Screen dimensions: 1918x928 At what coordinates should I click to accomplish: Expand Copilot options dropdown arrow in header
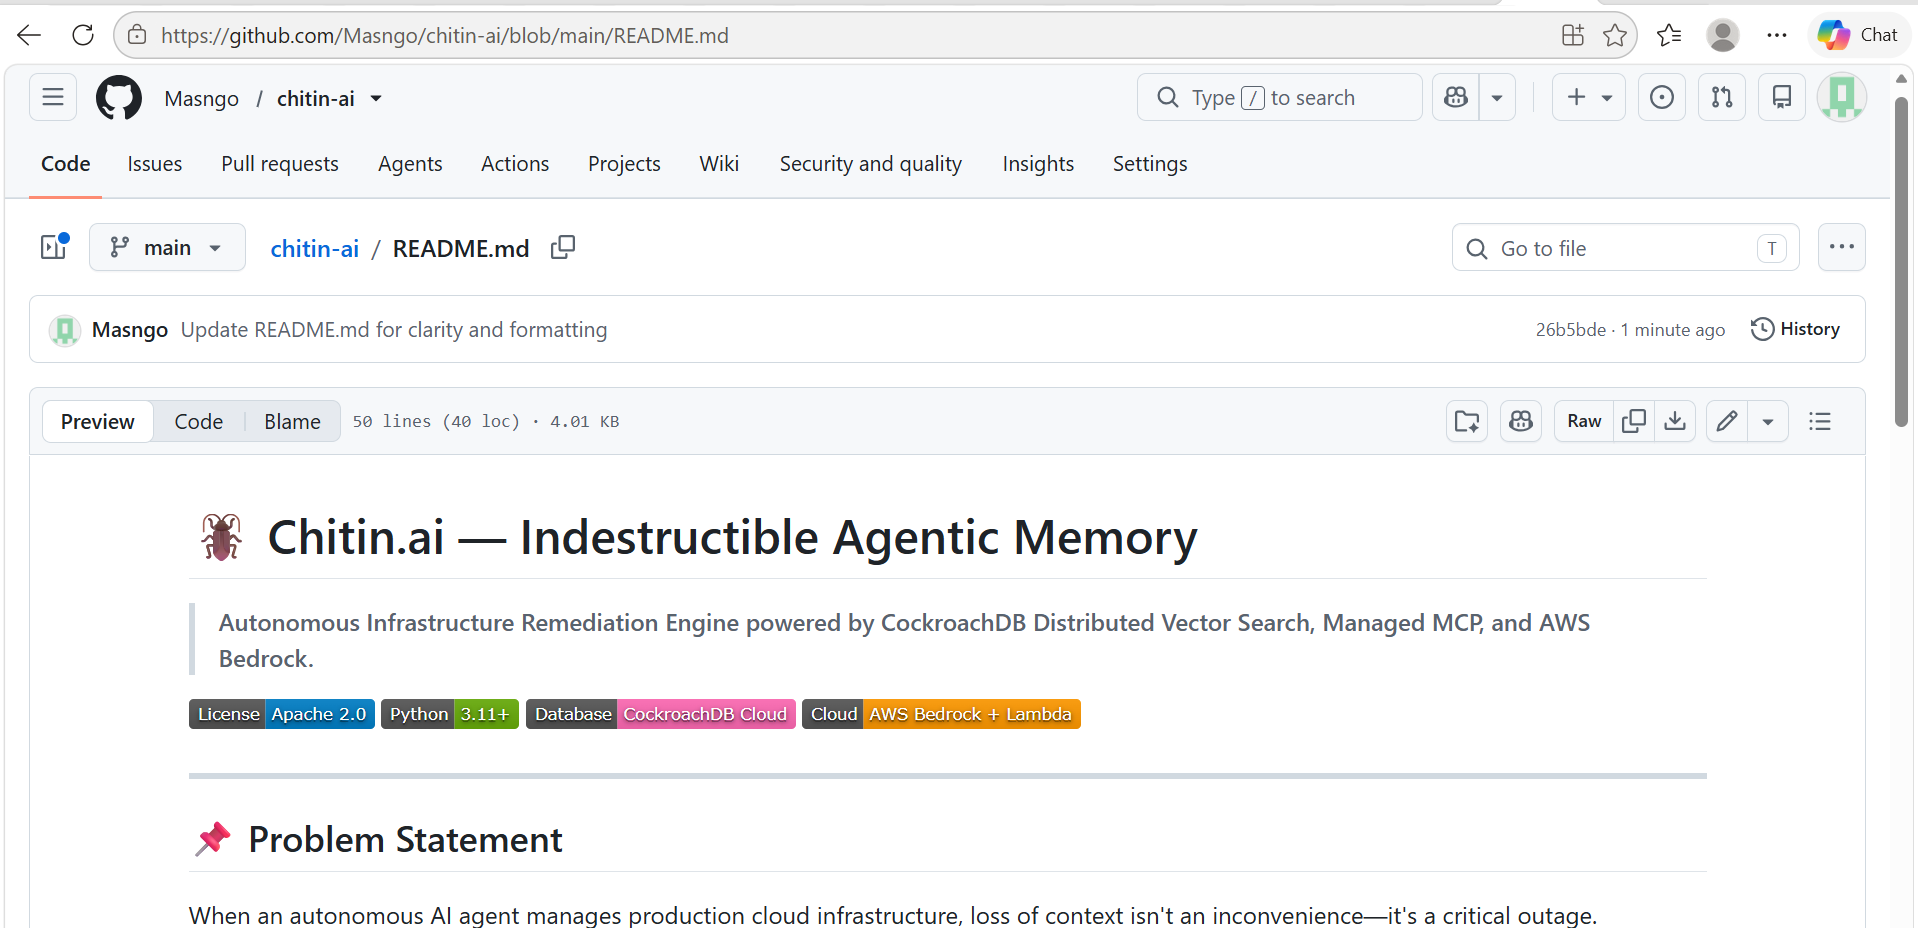click(1497, 97)
